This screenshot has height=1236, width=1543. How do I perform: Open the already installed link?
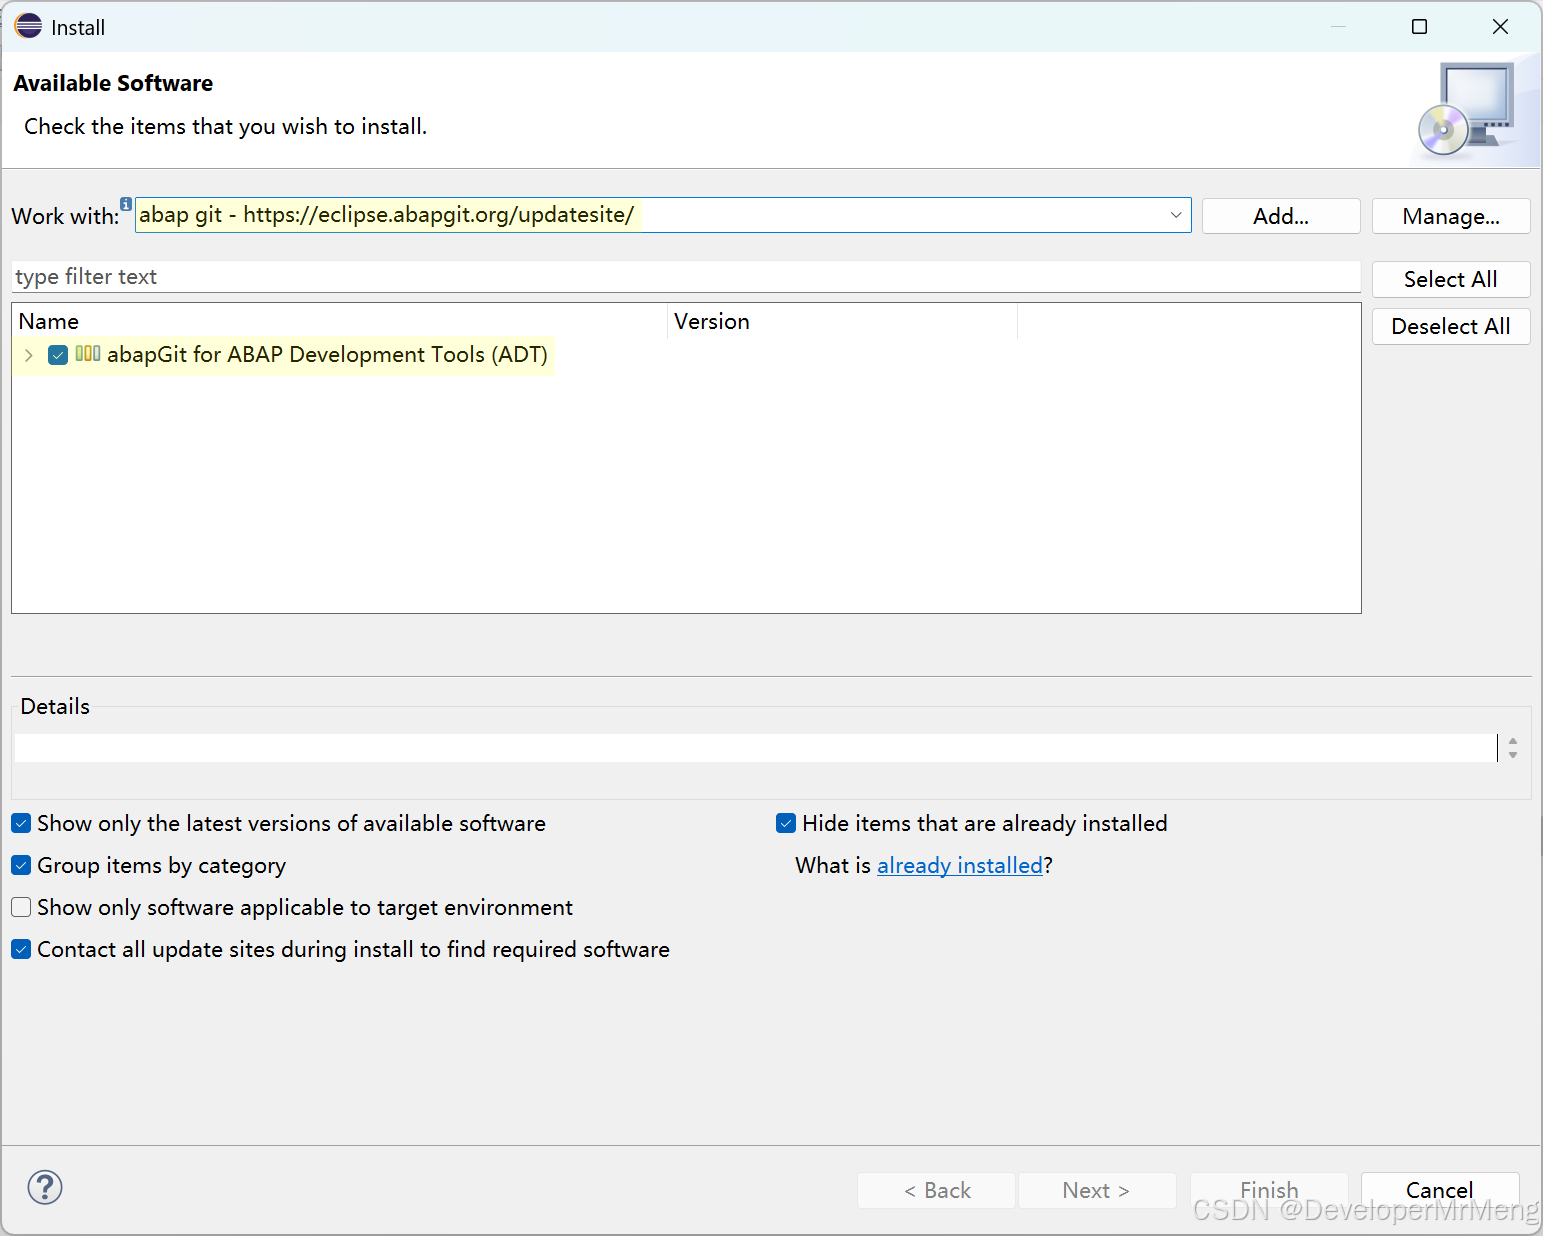(959, 866)
